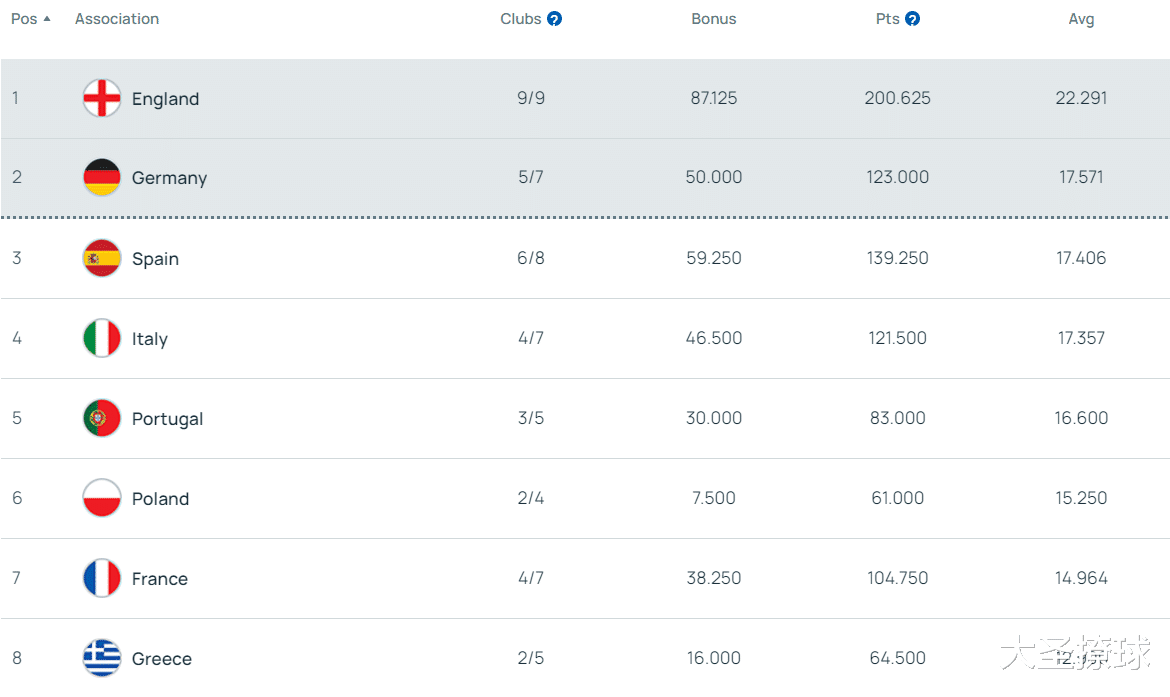Sort table by Pts header label
Screen dimensions: 1170x697
[887, 19]
